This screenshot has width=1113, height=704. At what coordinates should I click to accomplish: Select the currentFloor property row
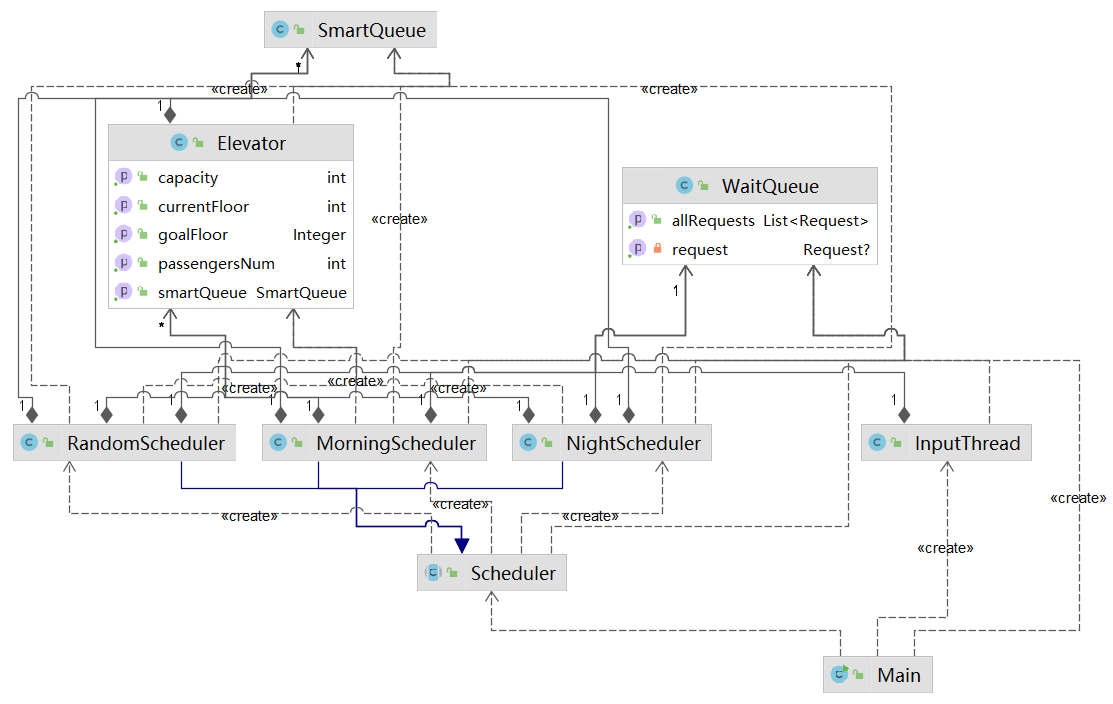(231, 206)
